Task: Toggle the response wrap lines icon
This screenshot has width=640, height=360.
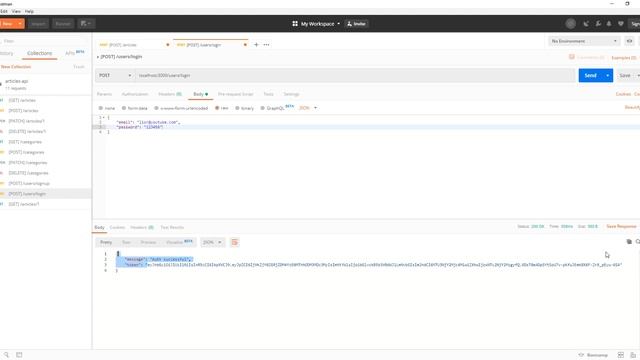Action: (x=235, y=242)
